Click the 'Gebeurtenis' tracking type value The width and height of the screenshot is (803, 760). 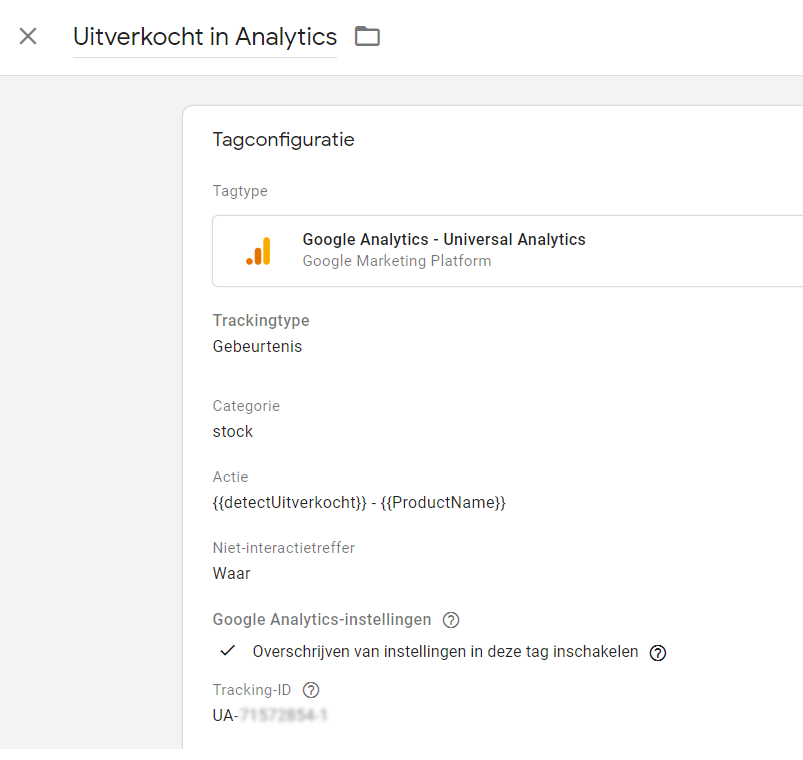pos(257,347)
